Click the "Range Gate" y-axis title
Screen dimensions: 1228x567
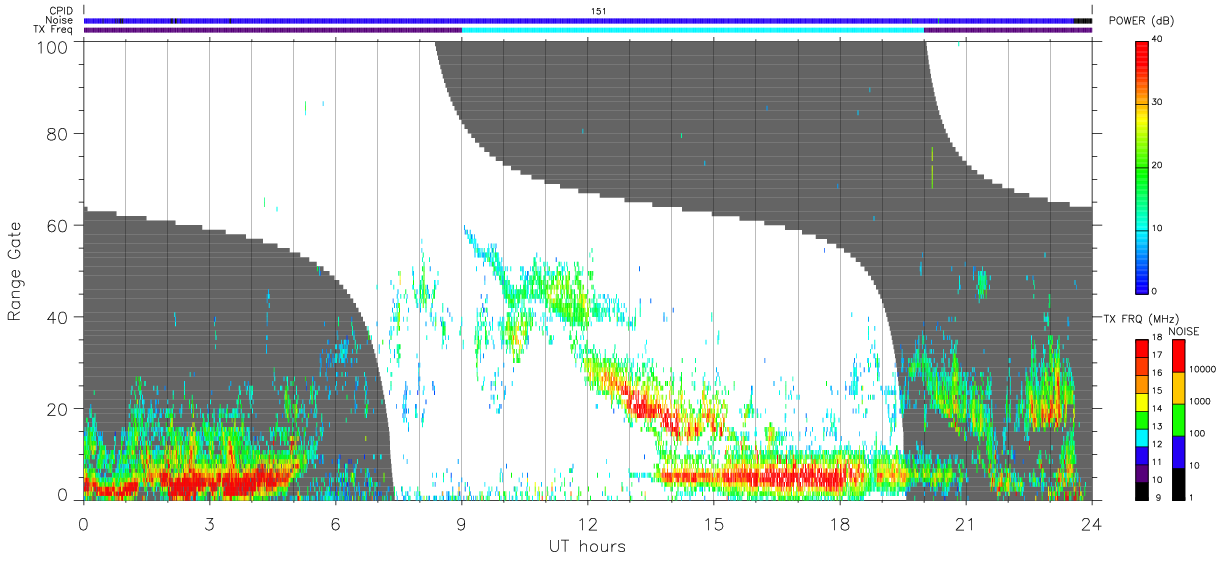click(15, 272)
